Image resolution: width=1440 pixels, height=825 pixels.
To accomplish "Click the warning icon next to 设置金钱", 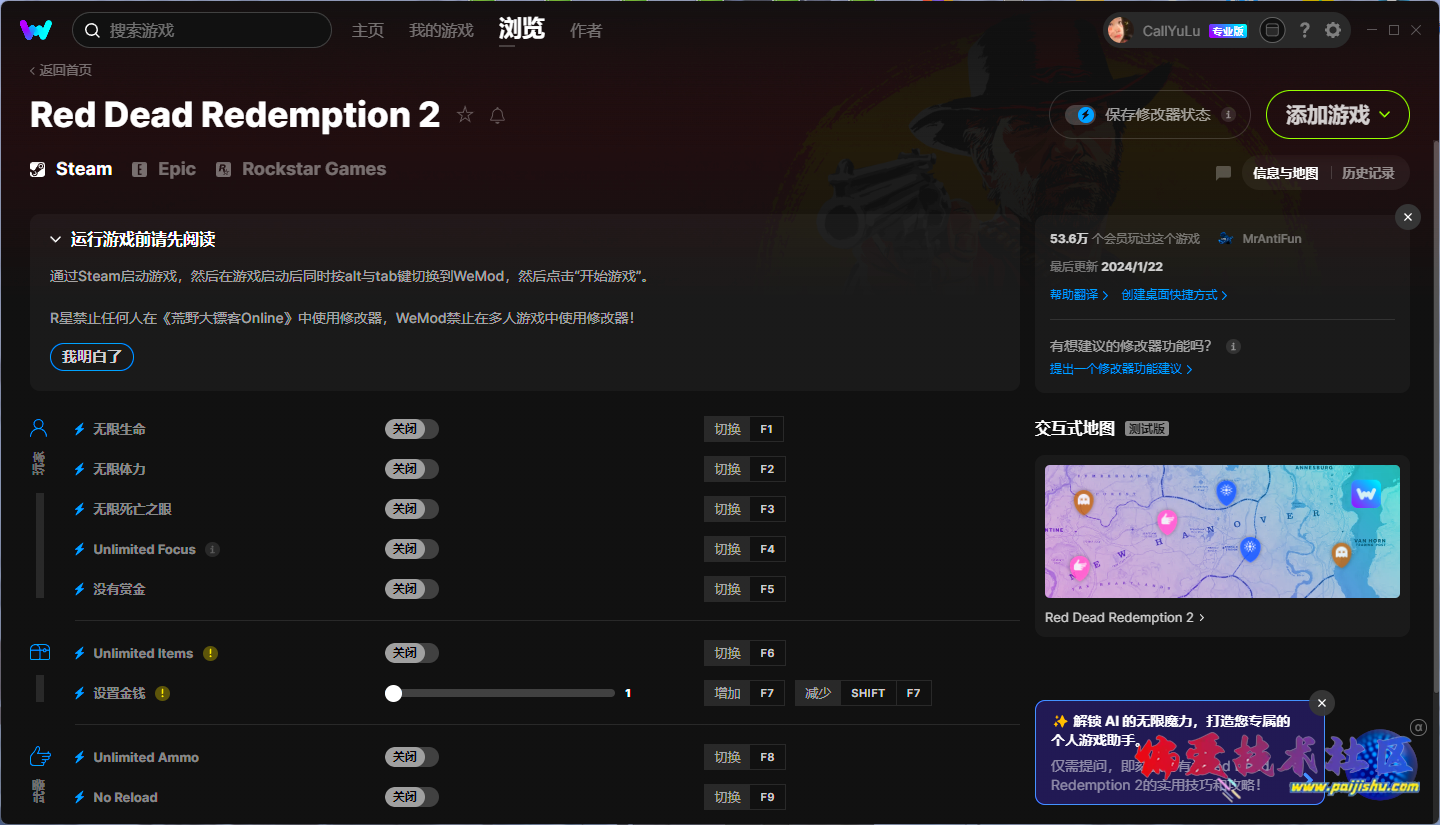I will point(162,693).
